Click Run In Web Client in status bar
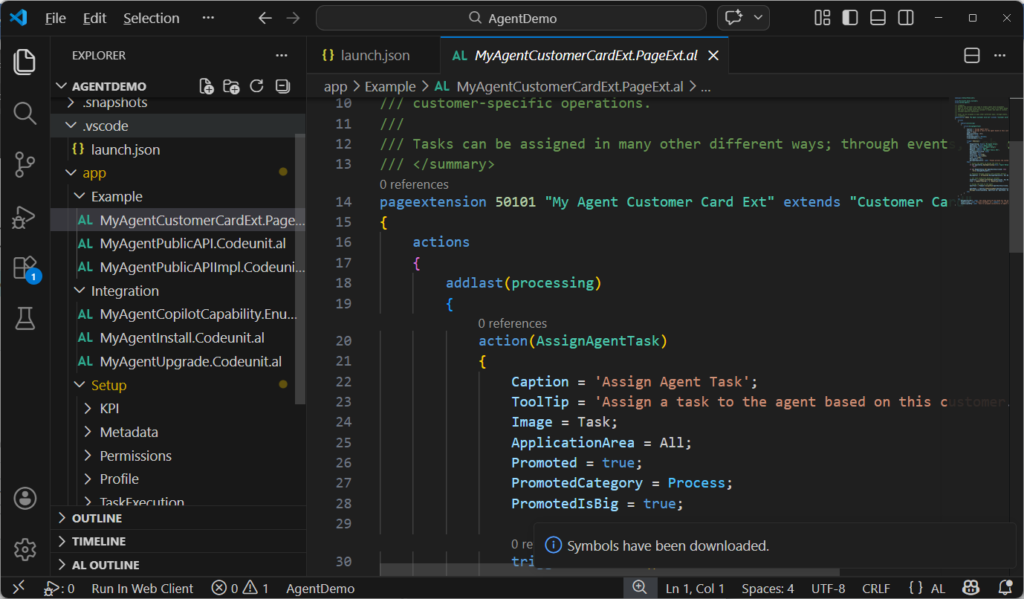 click(x=142, y=588)
